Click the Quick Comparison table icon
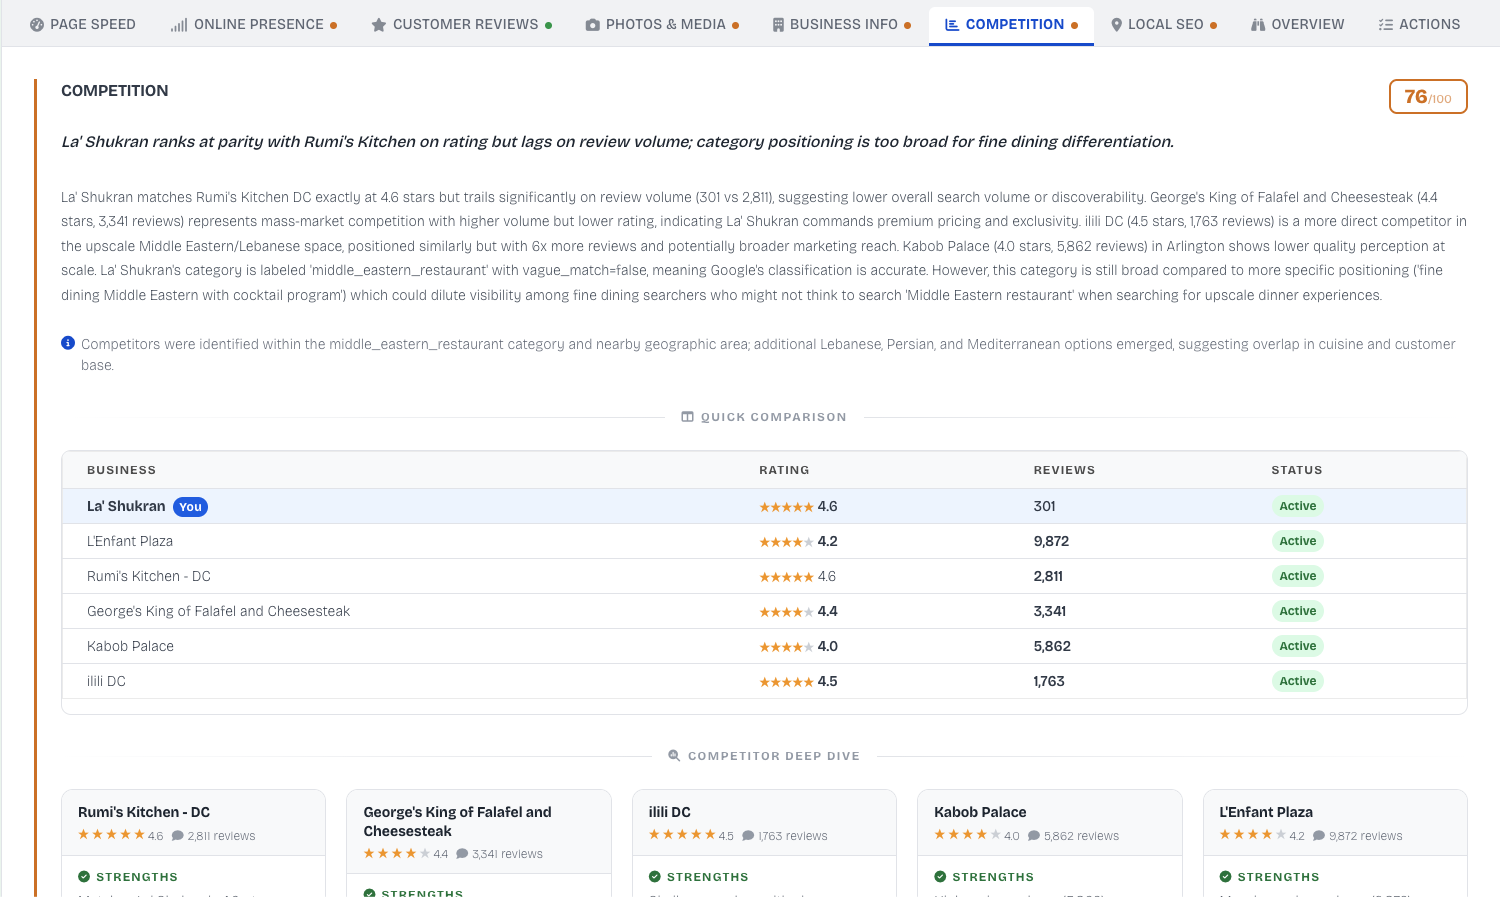The width and height of the screenshot is (1500, 897). point(688,417)
